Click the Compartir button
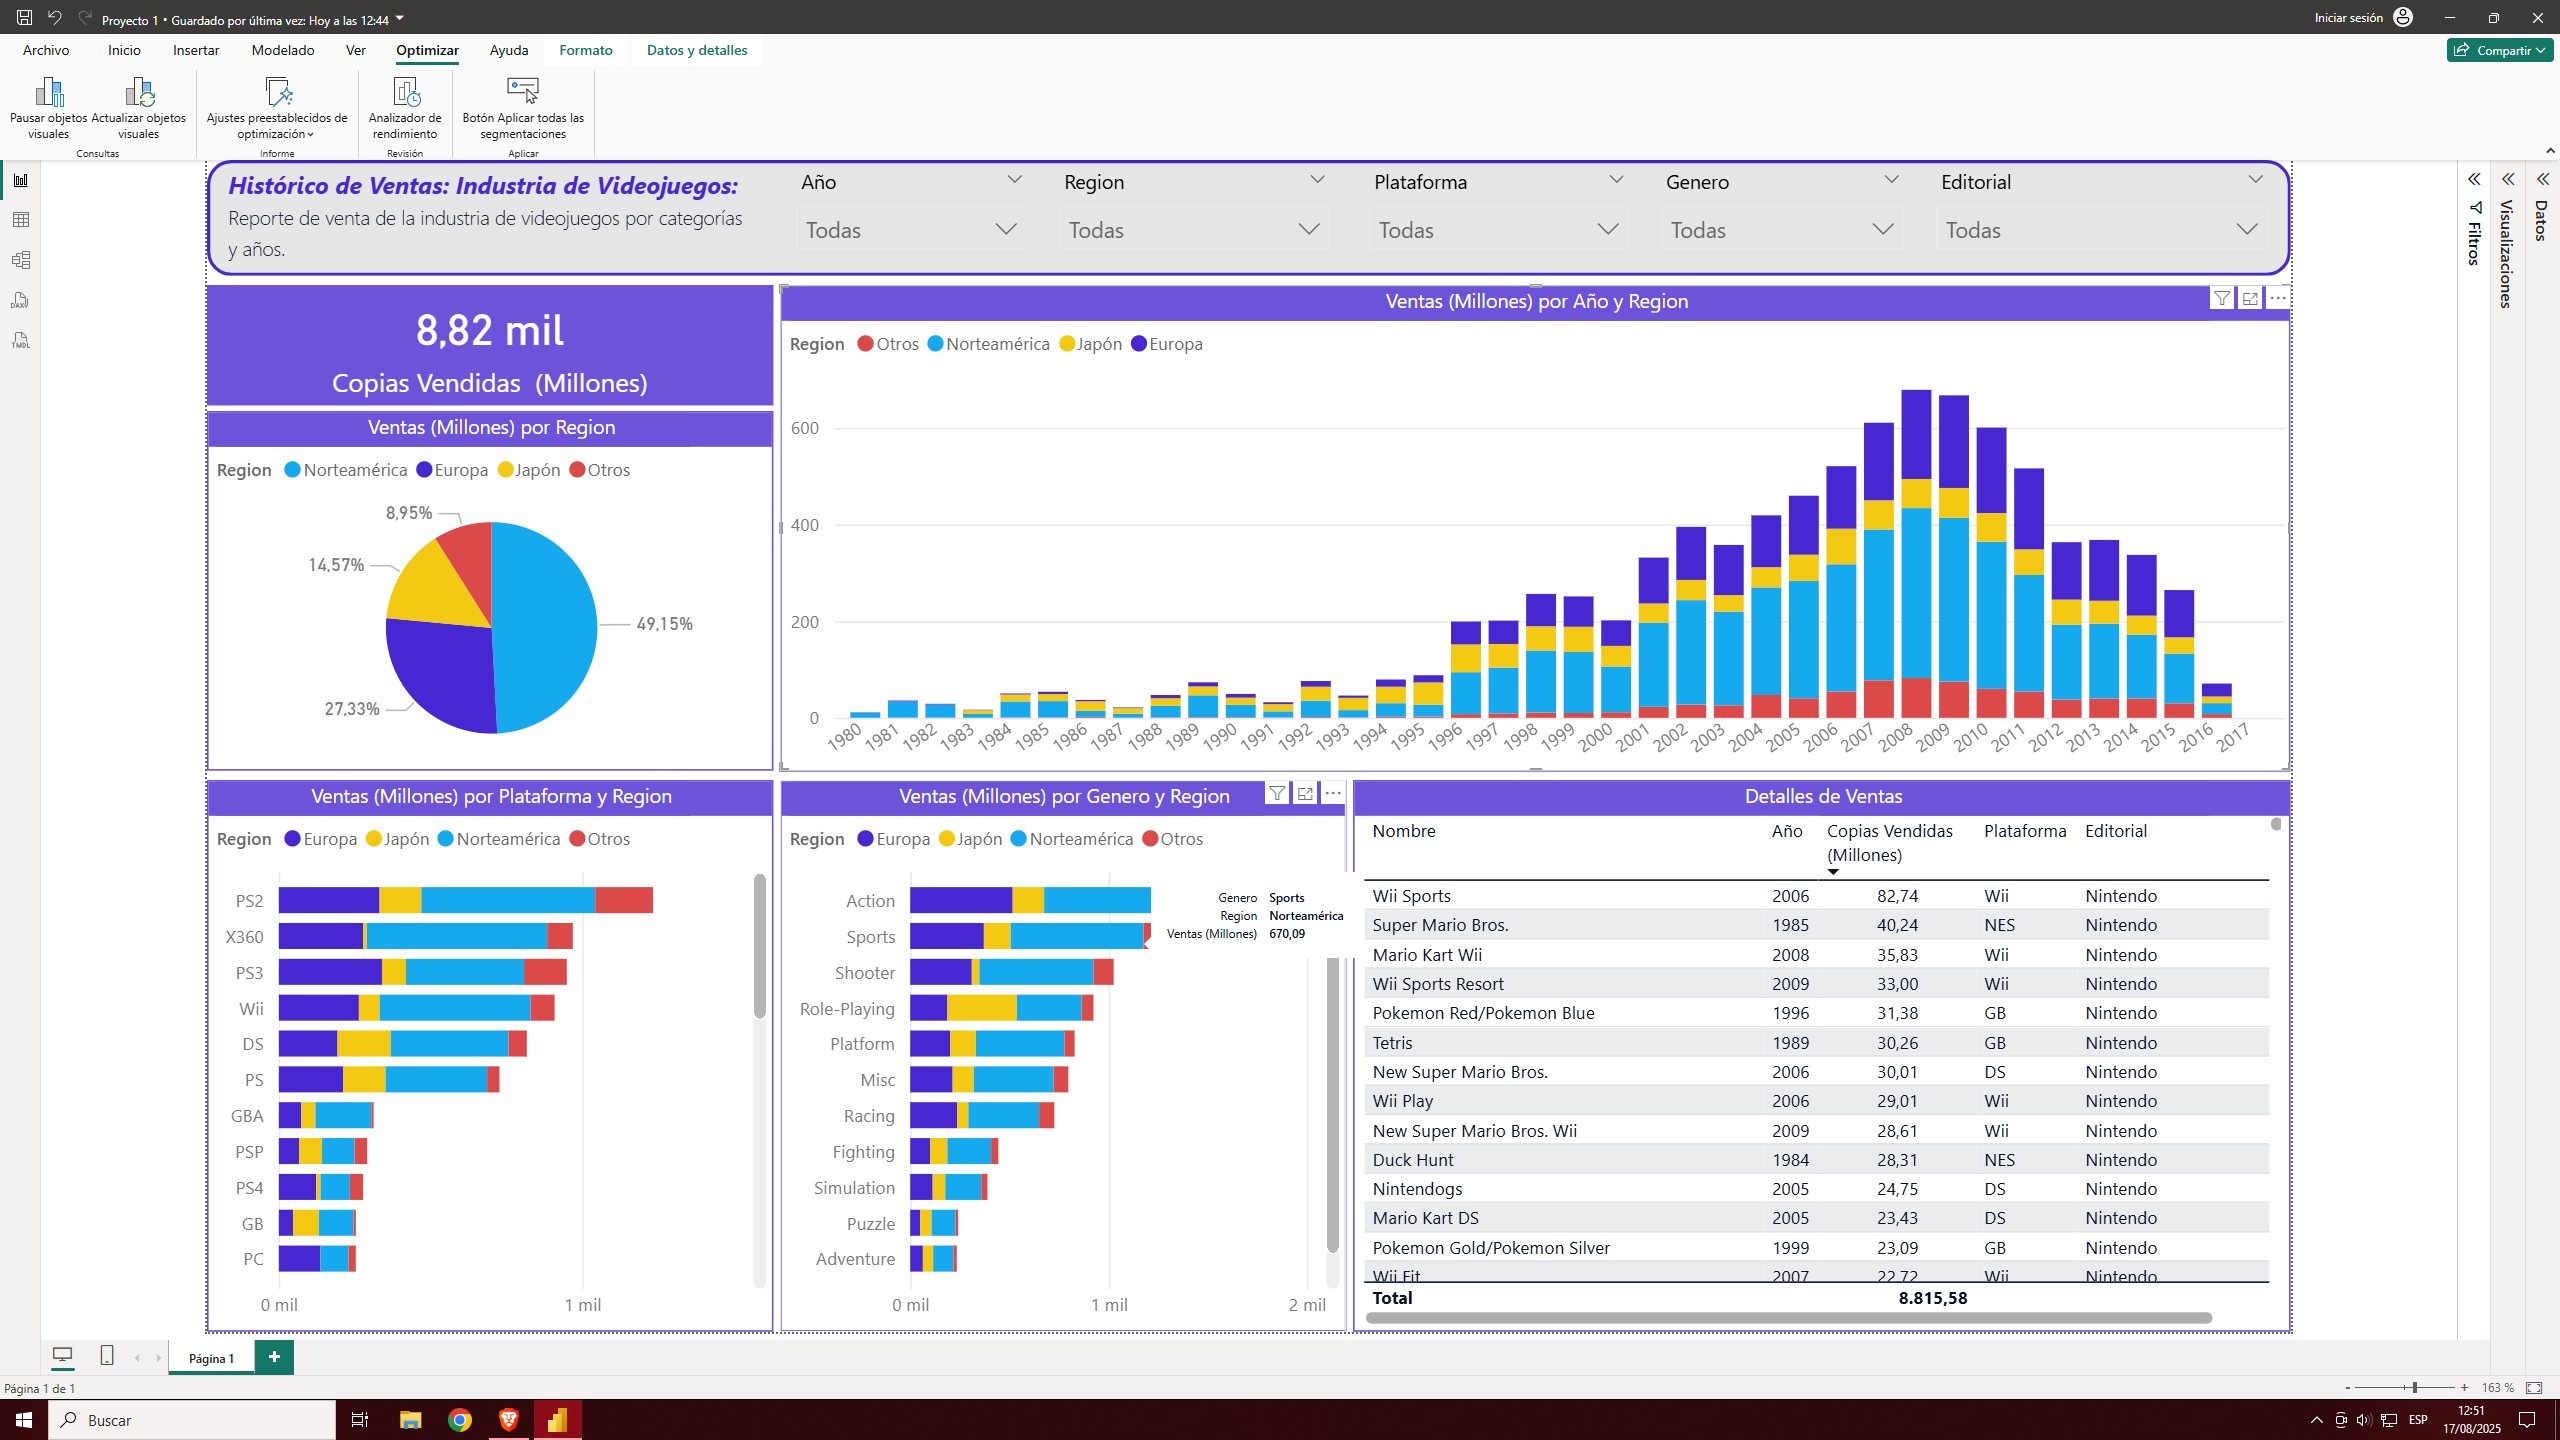Screen dimensions: 2560x1440 [x=2499, y=50]
